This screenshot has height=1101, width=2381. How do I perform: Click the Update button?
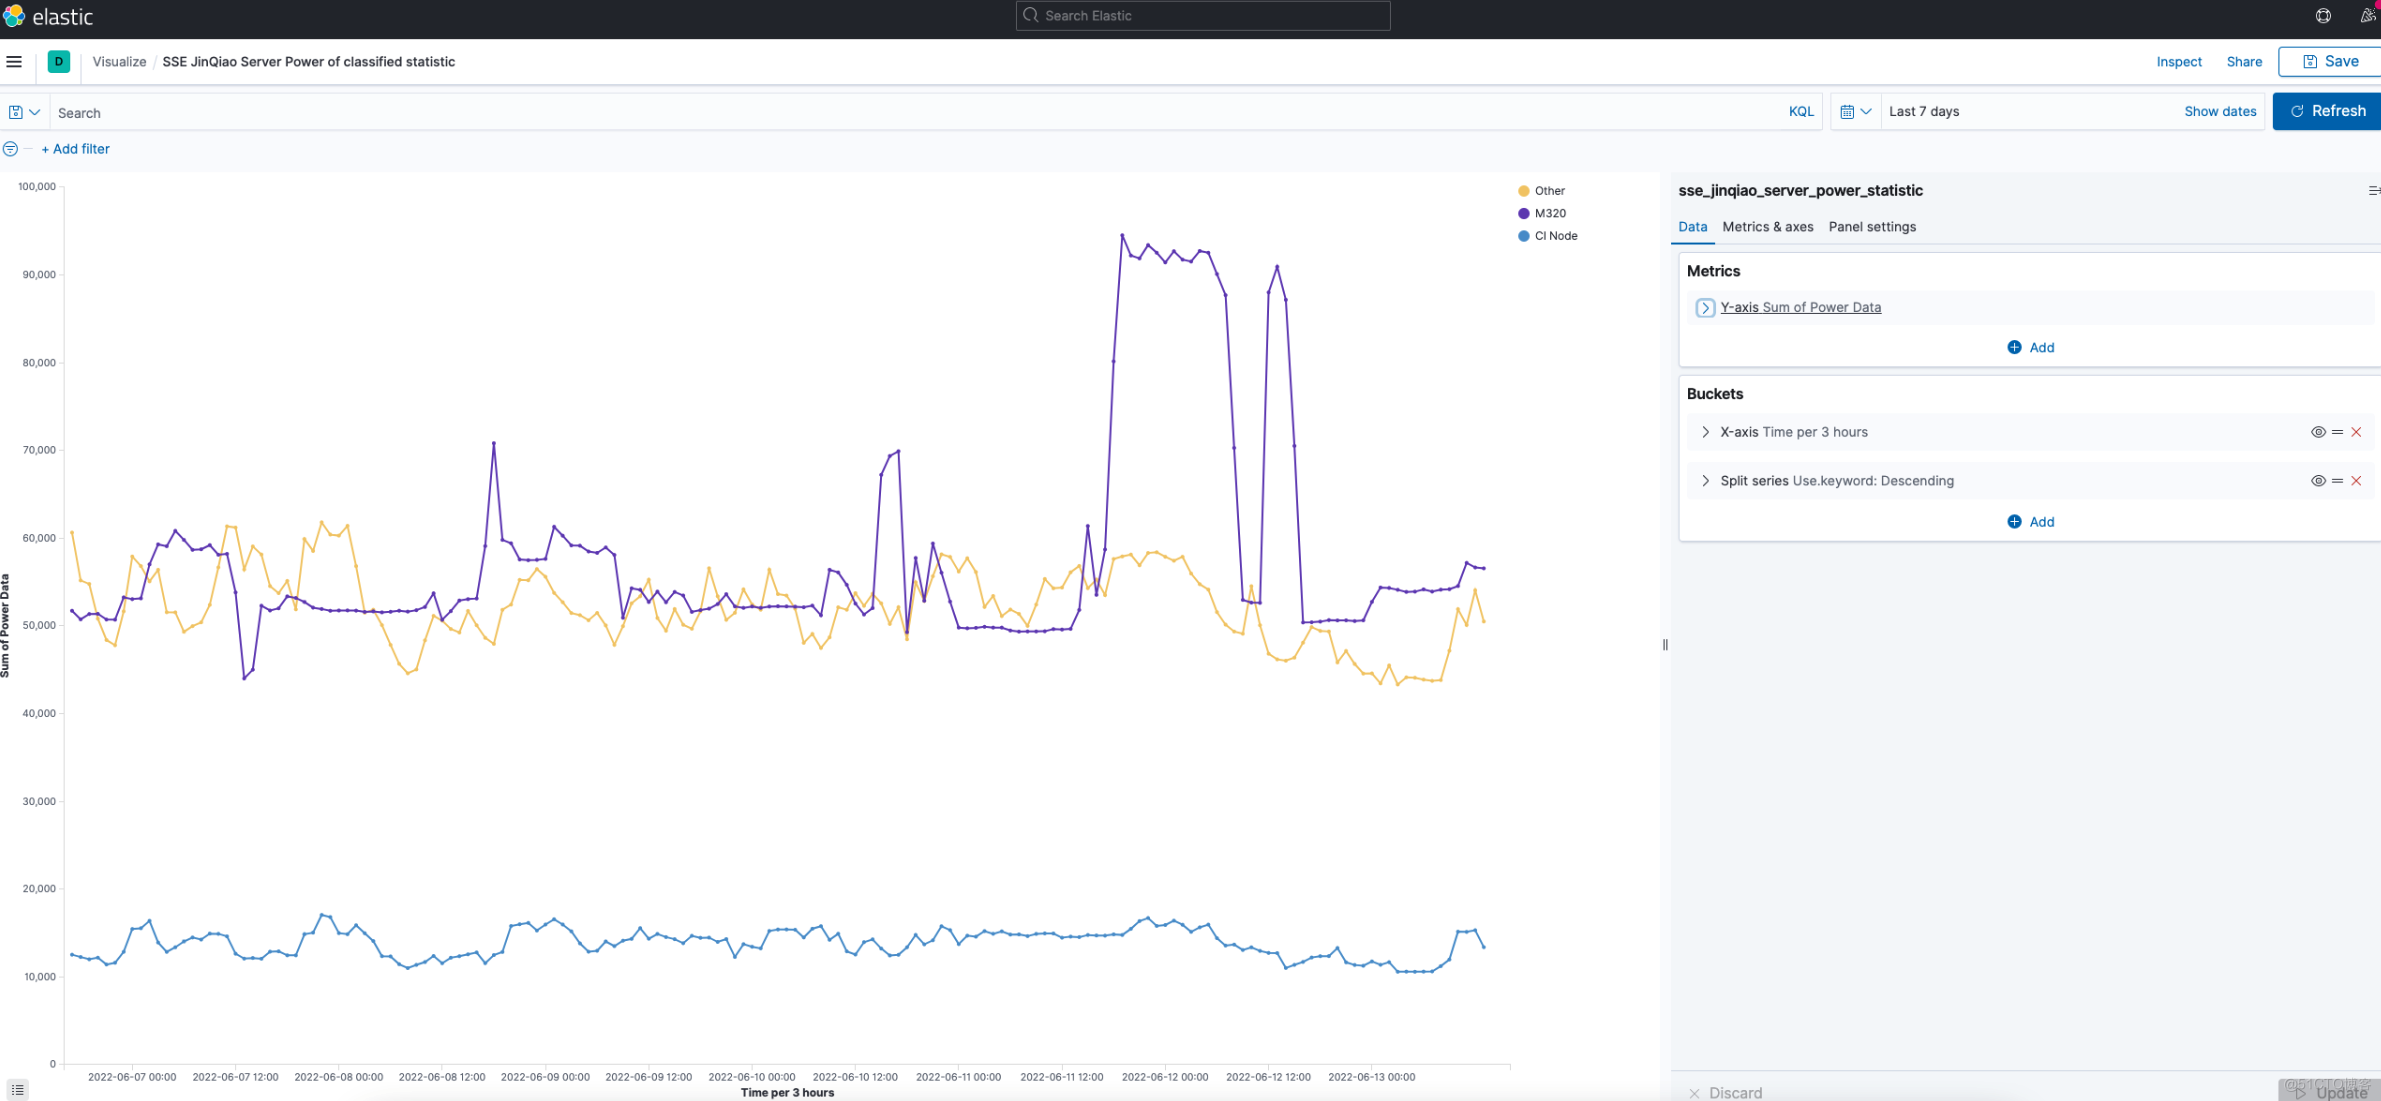[2330, 1092]
